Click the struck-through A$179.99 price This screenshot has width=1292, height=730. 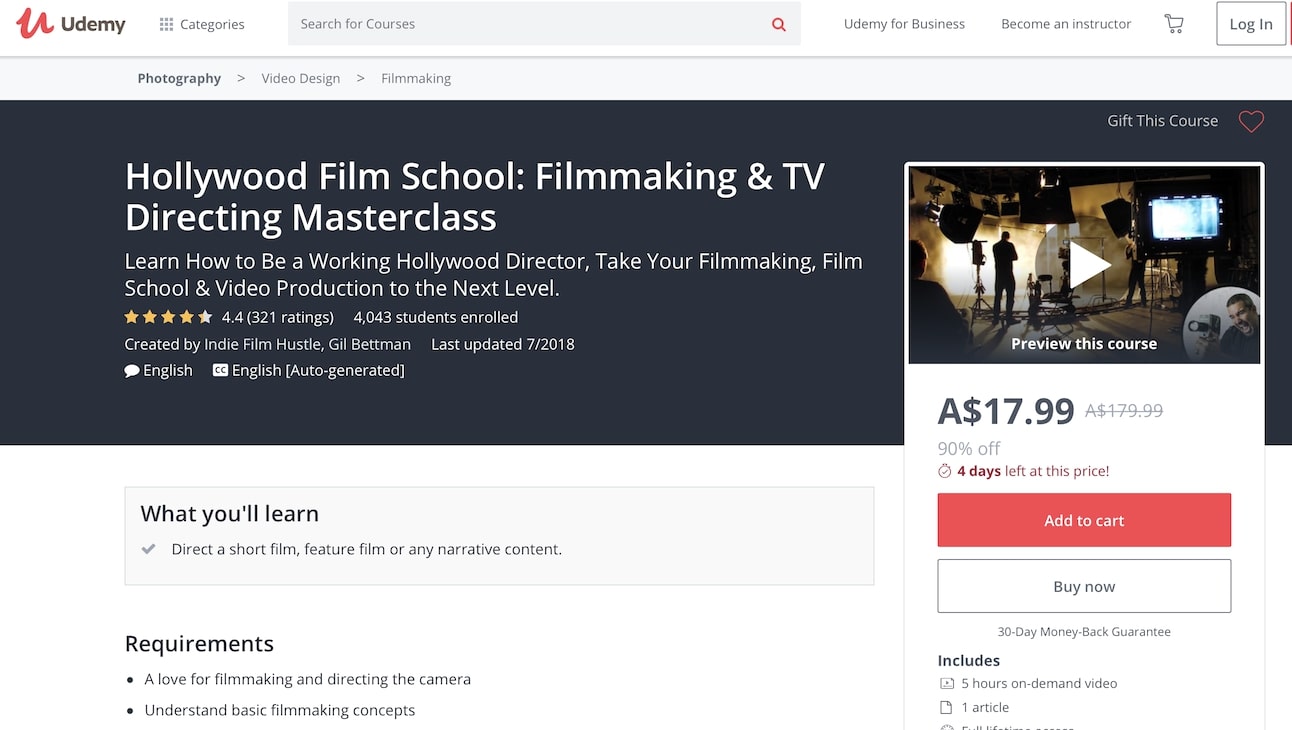[x=1124, y=410]
